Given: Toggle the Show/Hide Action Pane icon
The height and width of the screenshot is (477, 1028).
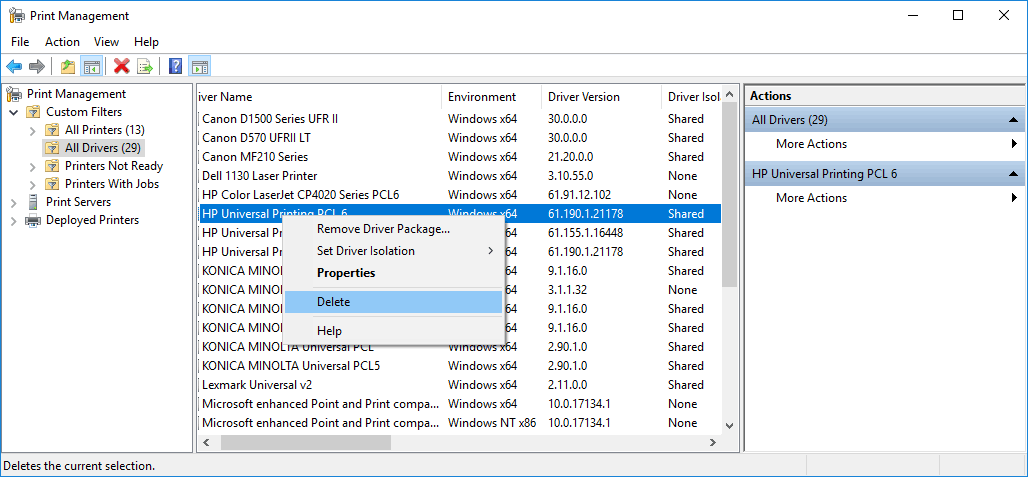Looking at the screenshot, I should pyautogui.click(x=199, y=66).
